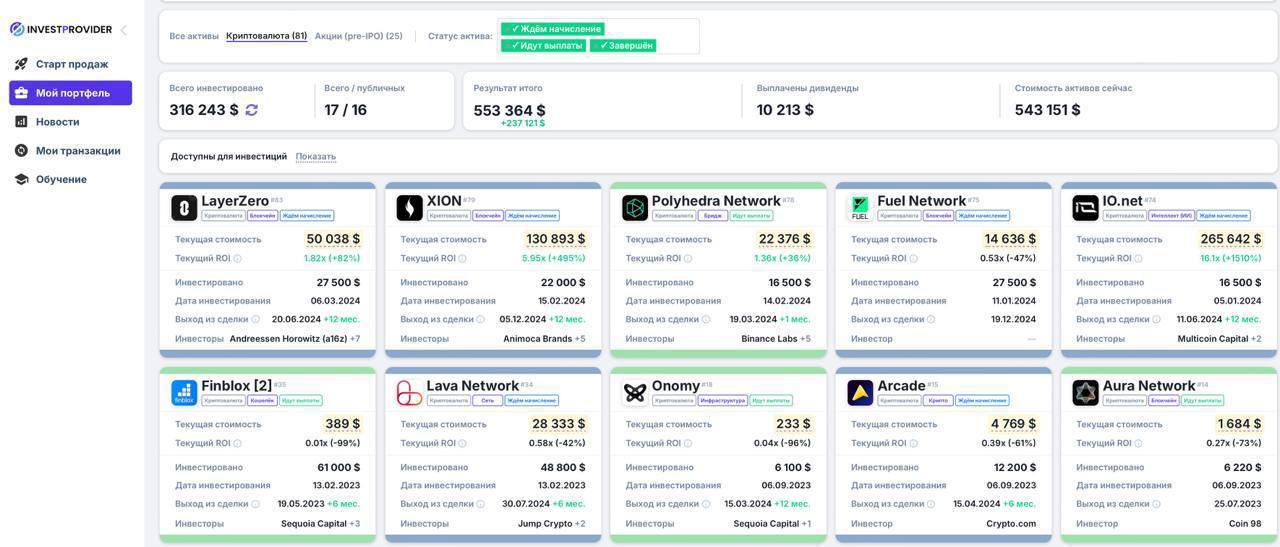The width and height of the screenshot is (1280, 547).
Task: Click ROI info icon in Onomy card
Action: pyautogui.click(x=687, y=444)
